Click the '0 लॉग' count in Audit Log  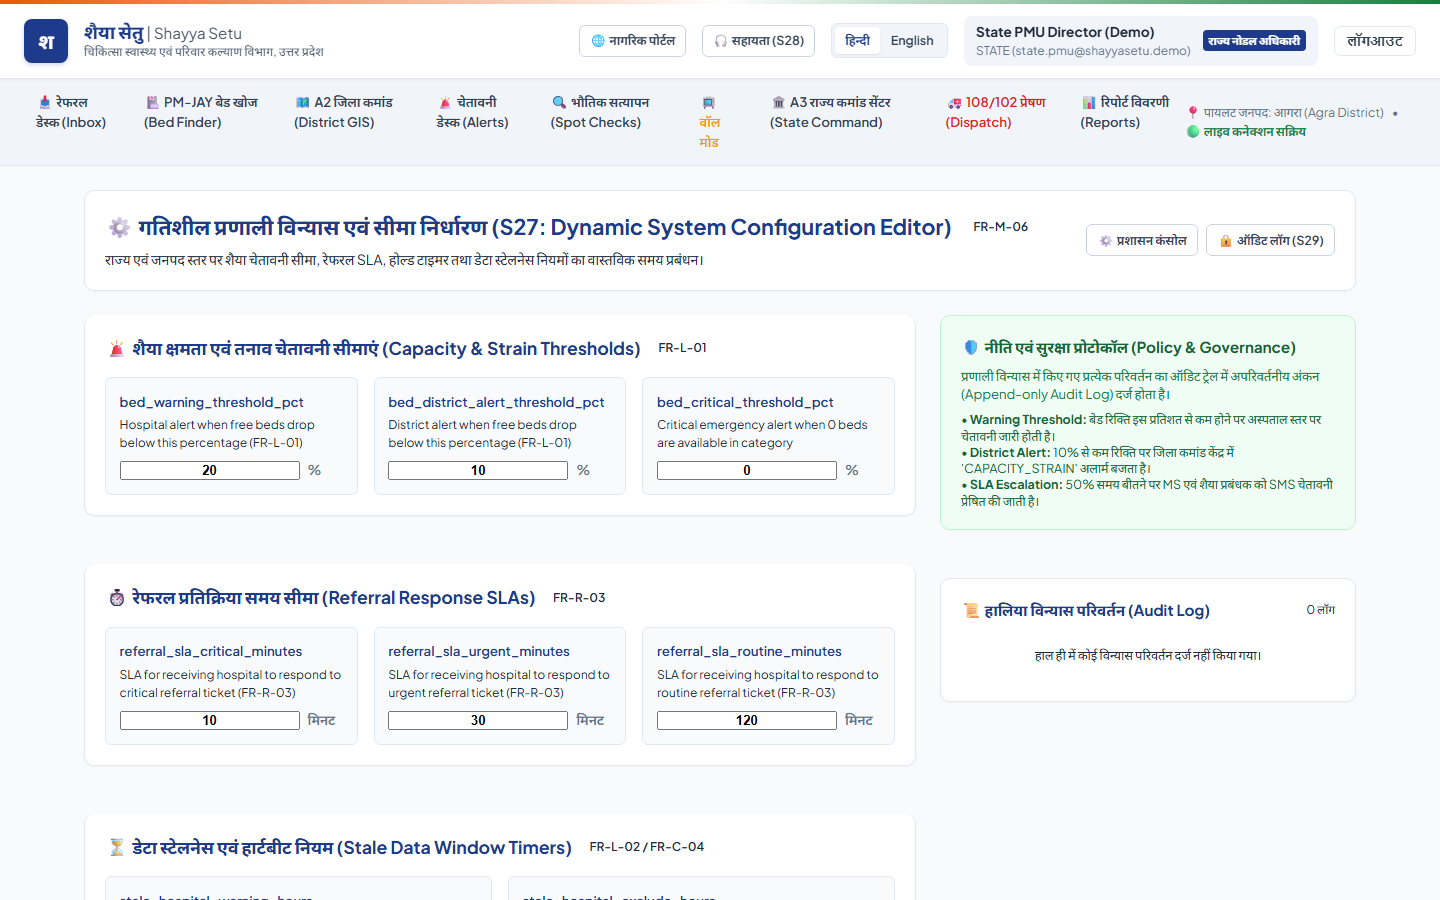coord(1320,610)
